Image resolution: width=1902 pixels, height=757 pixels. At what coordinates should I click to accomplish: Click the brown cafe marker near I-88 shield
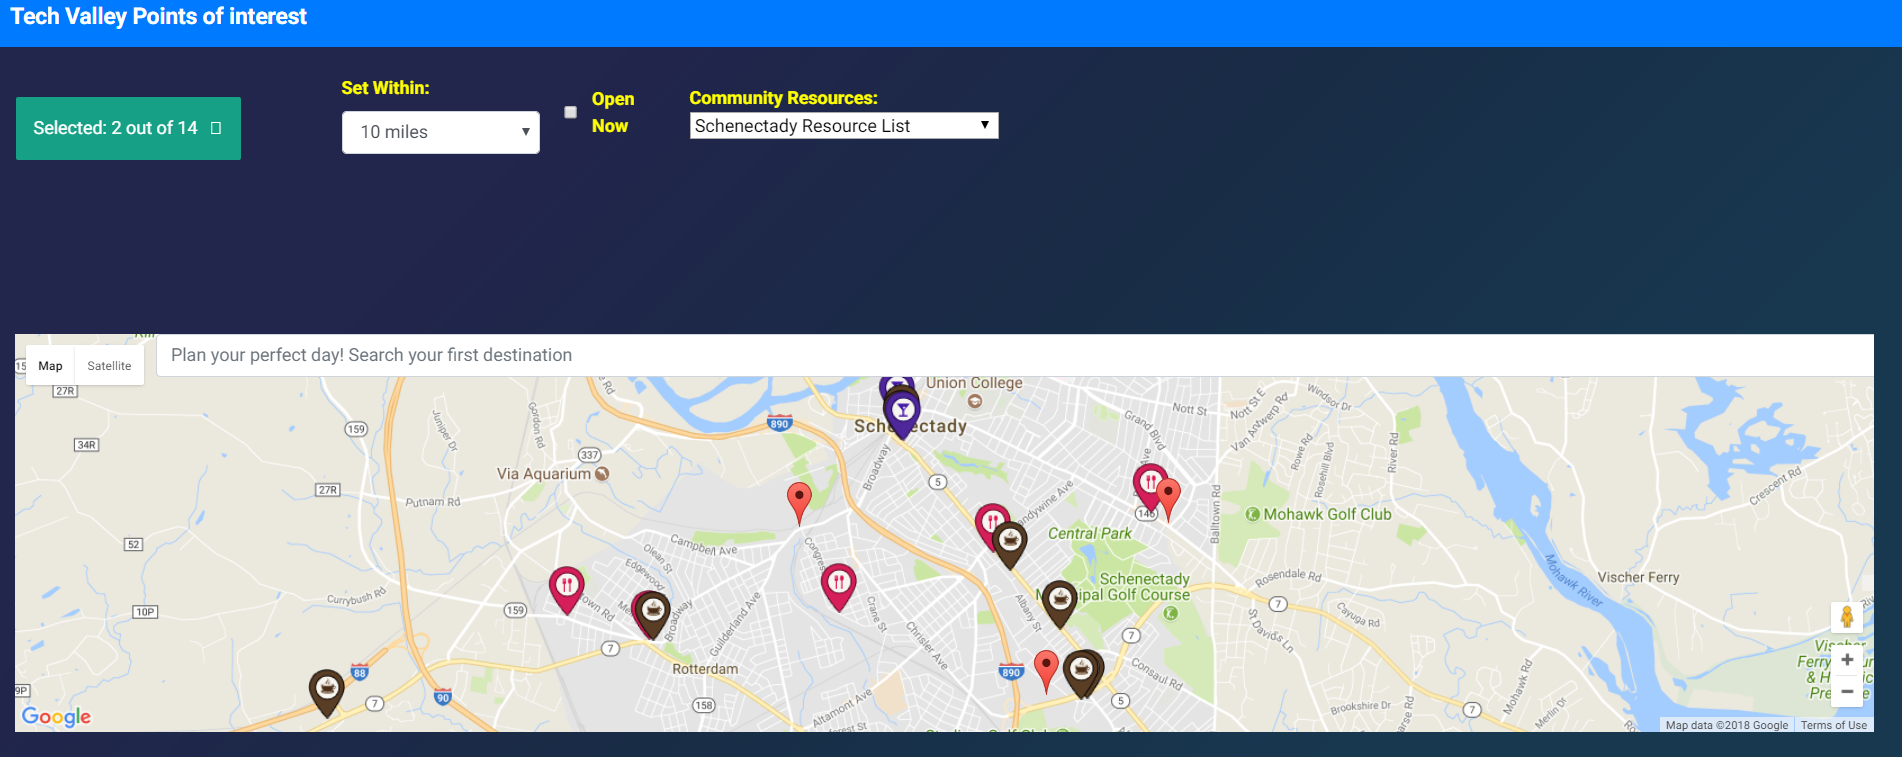327,692
